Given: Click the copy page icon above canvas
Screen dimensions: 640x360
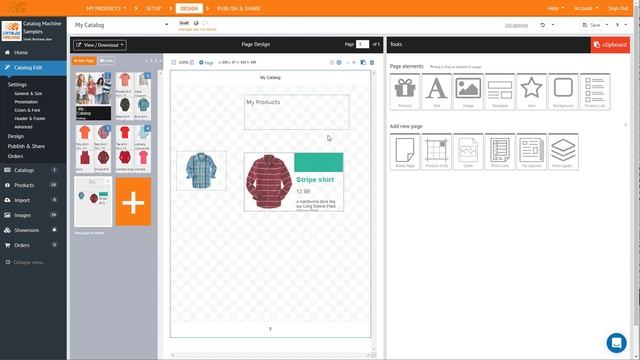Looking at the screenshot, I should 363,62.
